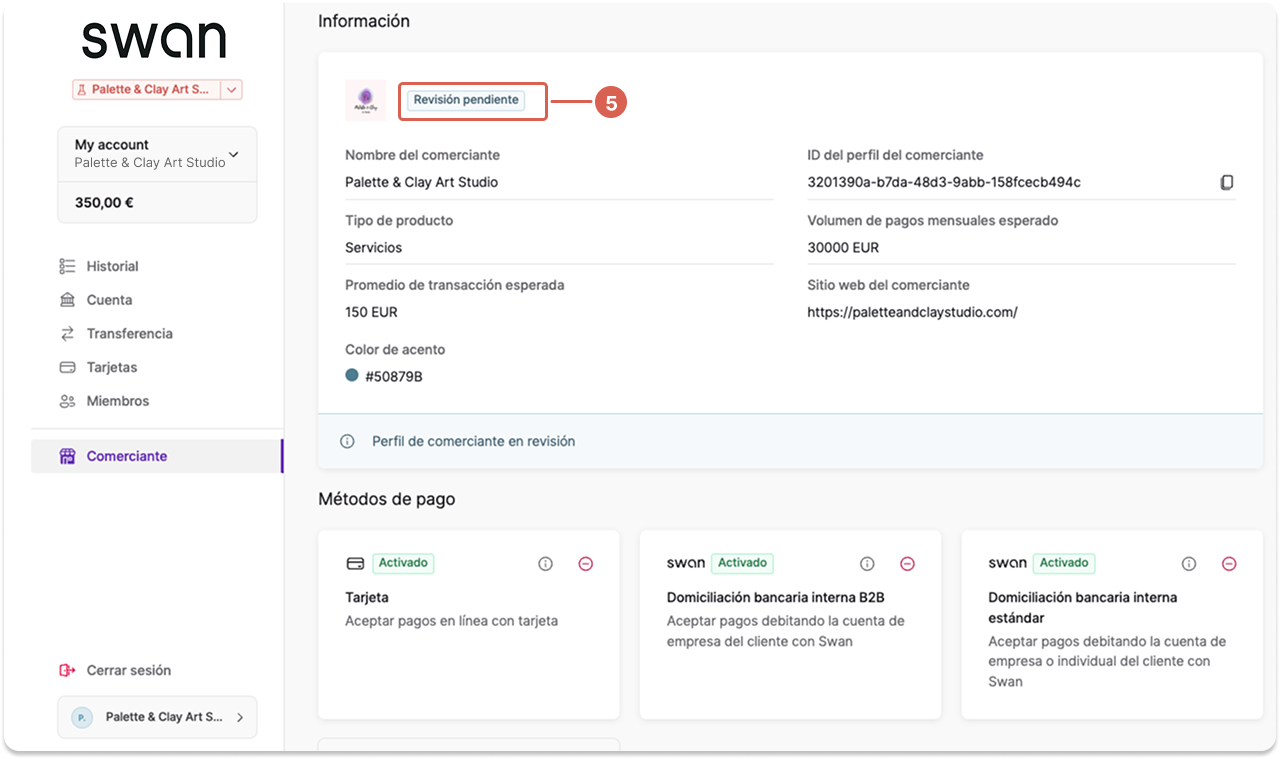The image size is (1280, 759).
Task: Remove Domiciliación bancaria interna estándar method
Action: (x=1230, y=564)
